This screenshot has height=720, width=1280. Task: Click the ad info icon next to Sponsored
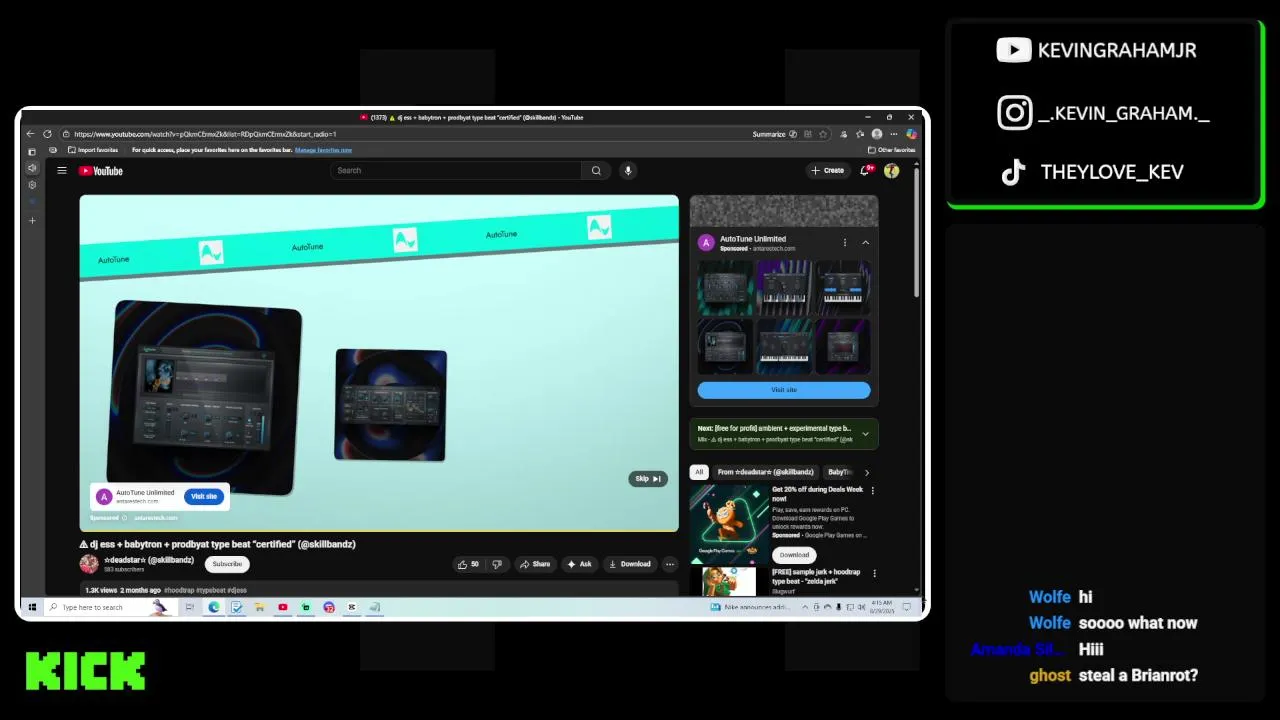pos(124,518)
